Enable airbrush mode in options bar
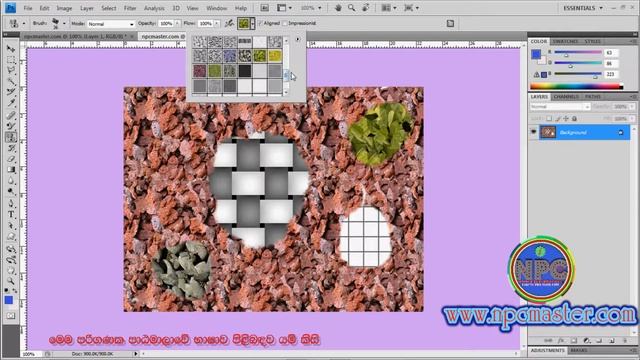This screenshot has width=640, height=360. coord(229,24)
